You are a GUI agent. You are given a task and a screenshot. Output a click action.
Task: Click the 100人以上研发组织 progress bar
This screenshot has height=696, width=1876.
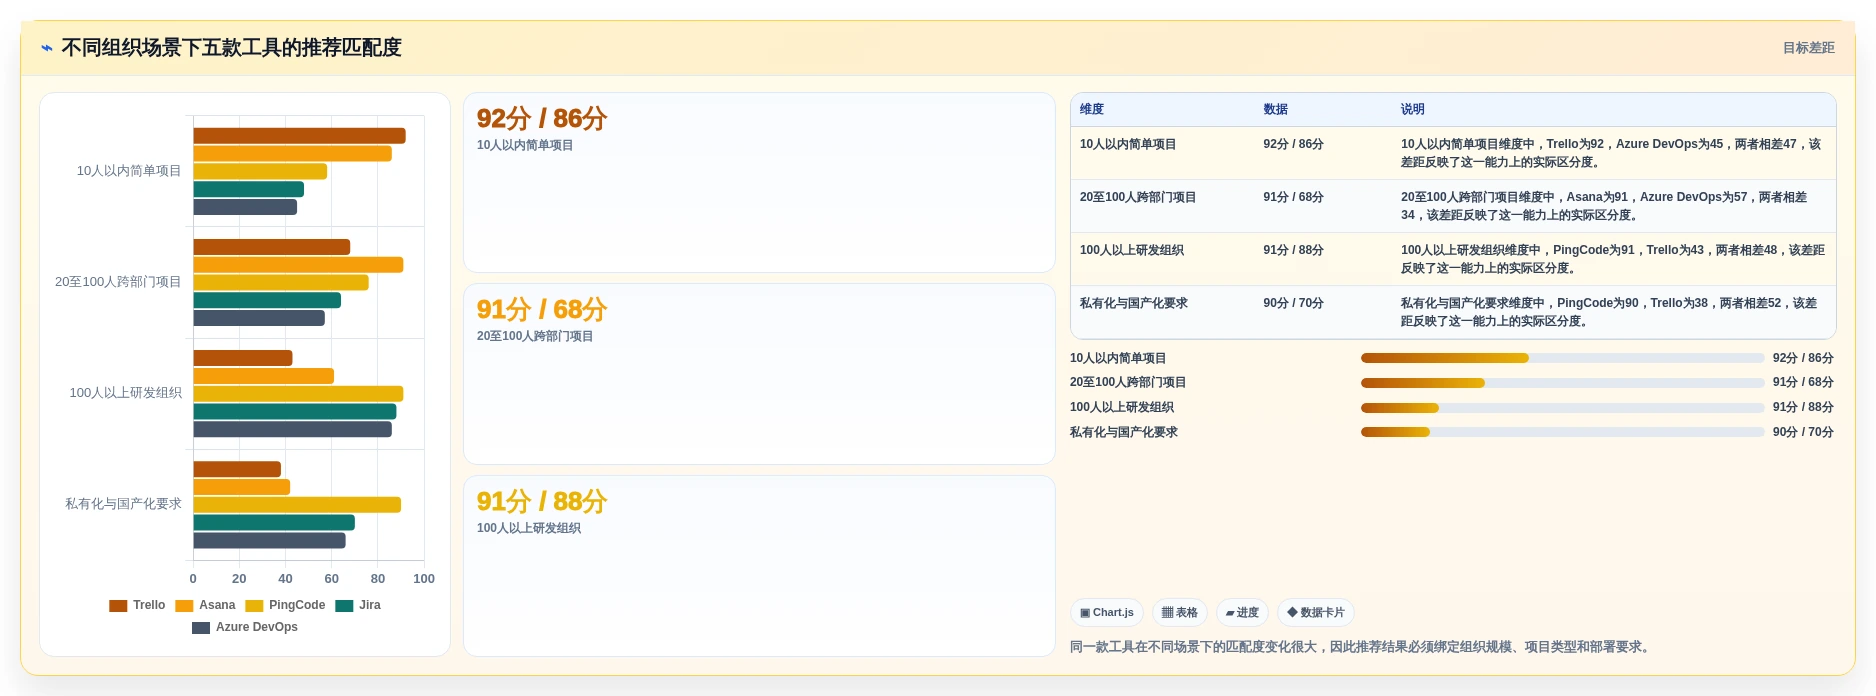1562,408
